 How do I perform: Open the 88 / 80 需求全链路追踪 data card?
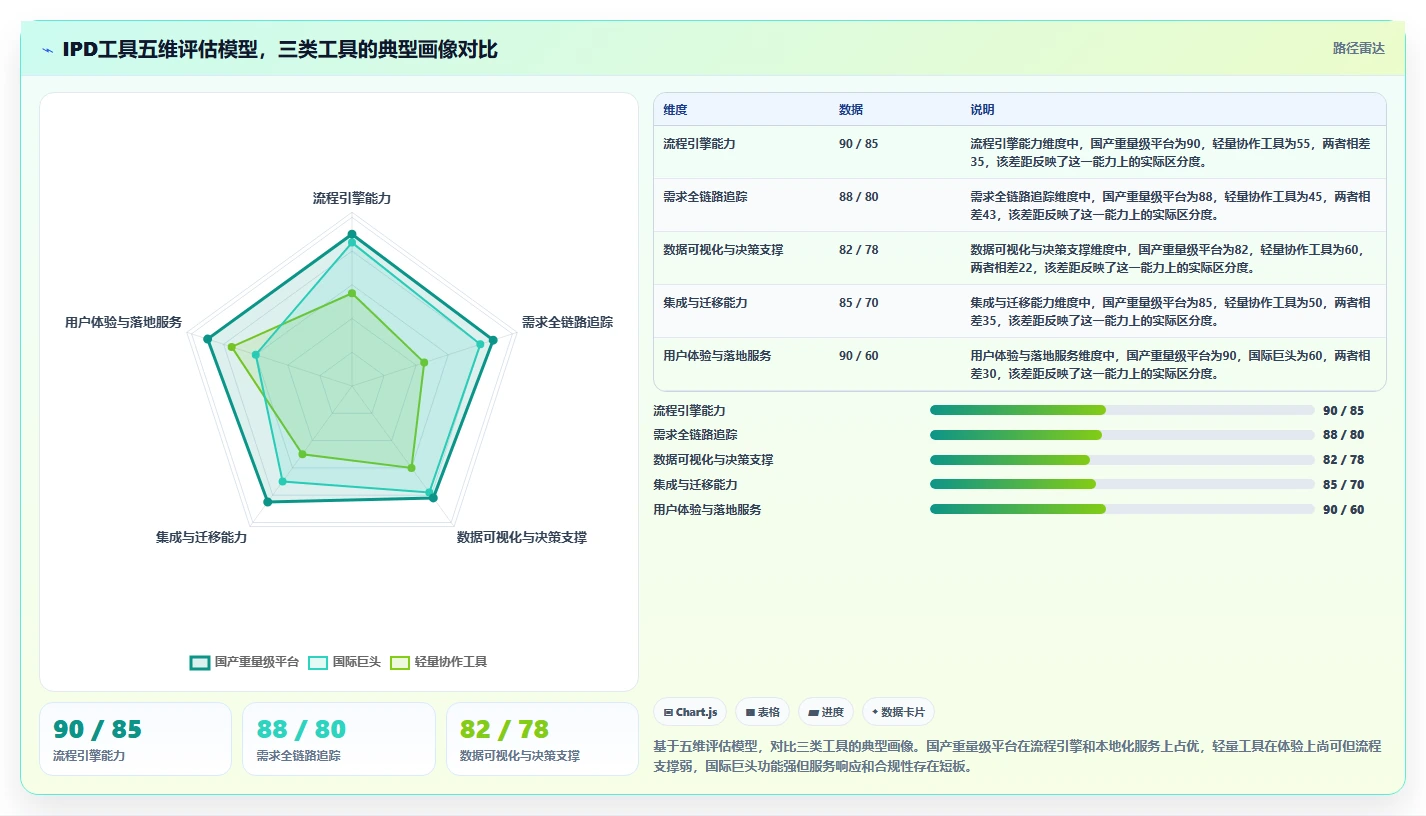pos(339,739)
